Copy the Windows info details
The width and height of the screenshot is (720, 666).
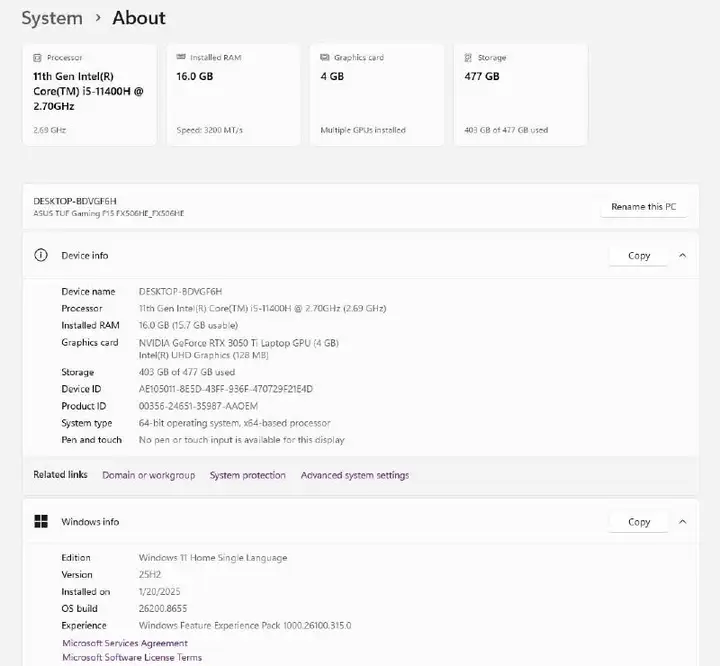(x=639, y=522)
